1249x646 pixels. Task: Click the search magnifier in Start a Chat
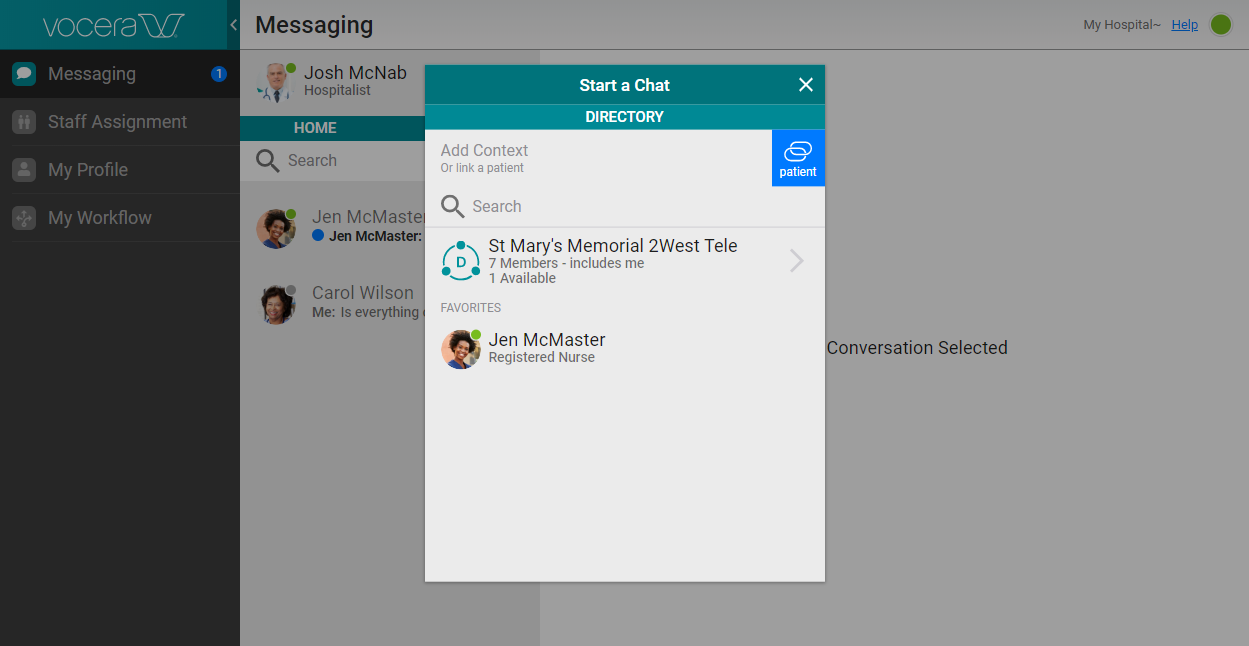453,207
